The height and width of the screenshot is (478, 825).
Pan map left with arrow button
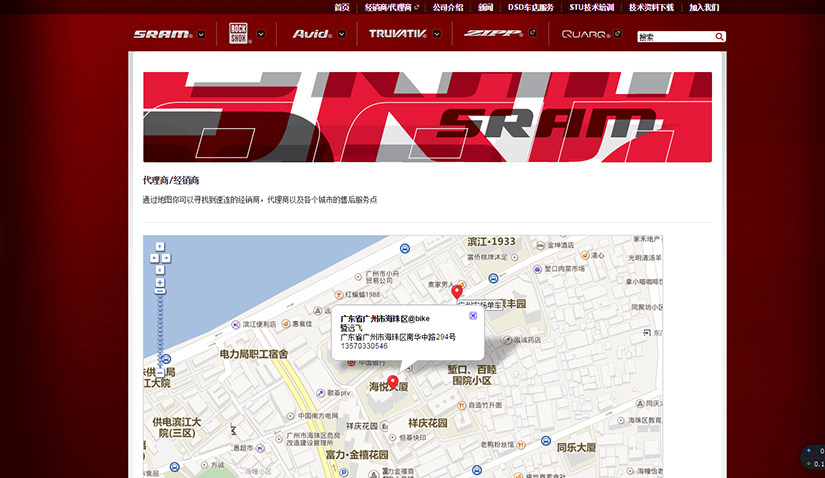pyautogui.click(x=154, y=258)
